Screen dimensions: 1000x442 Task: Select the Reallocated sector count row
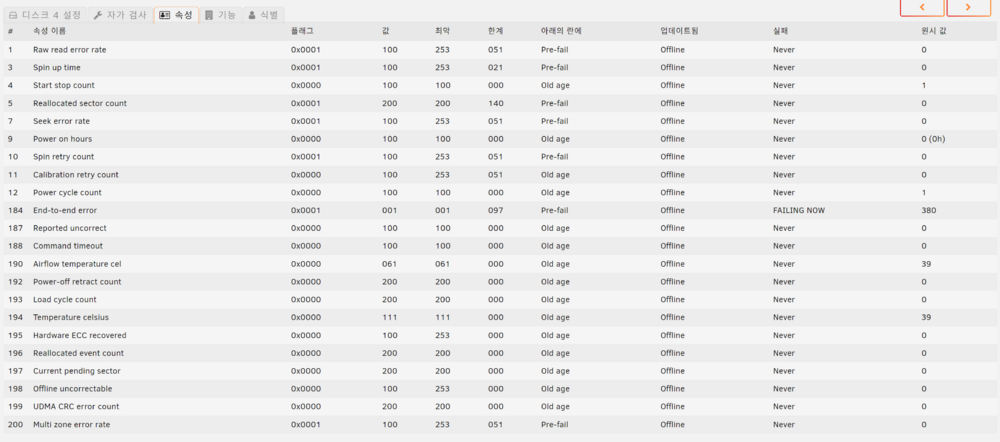(x=499, y=103)
